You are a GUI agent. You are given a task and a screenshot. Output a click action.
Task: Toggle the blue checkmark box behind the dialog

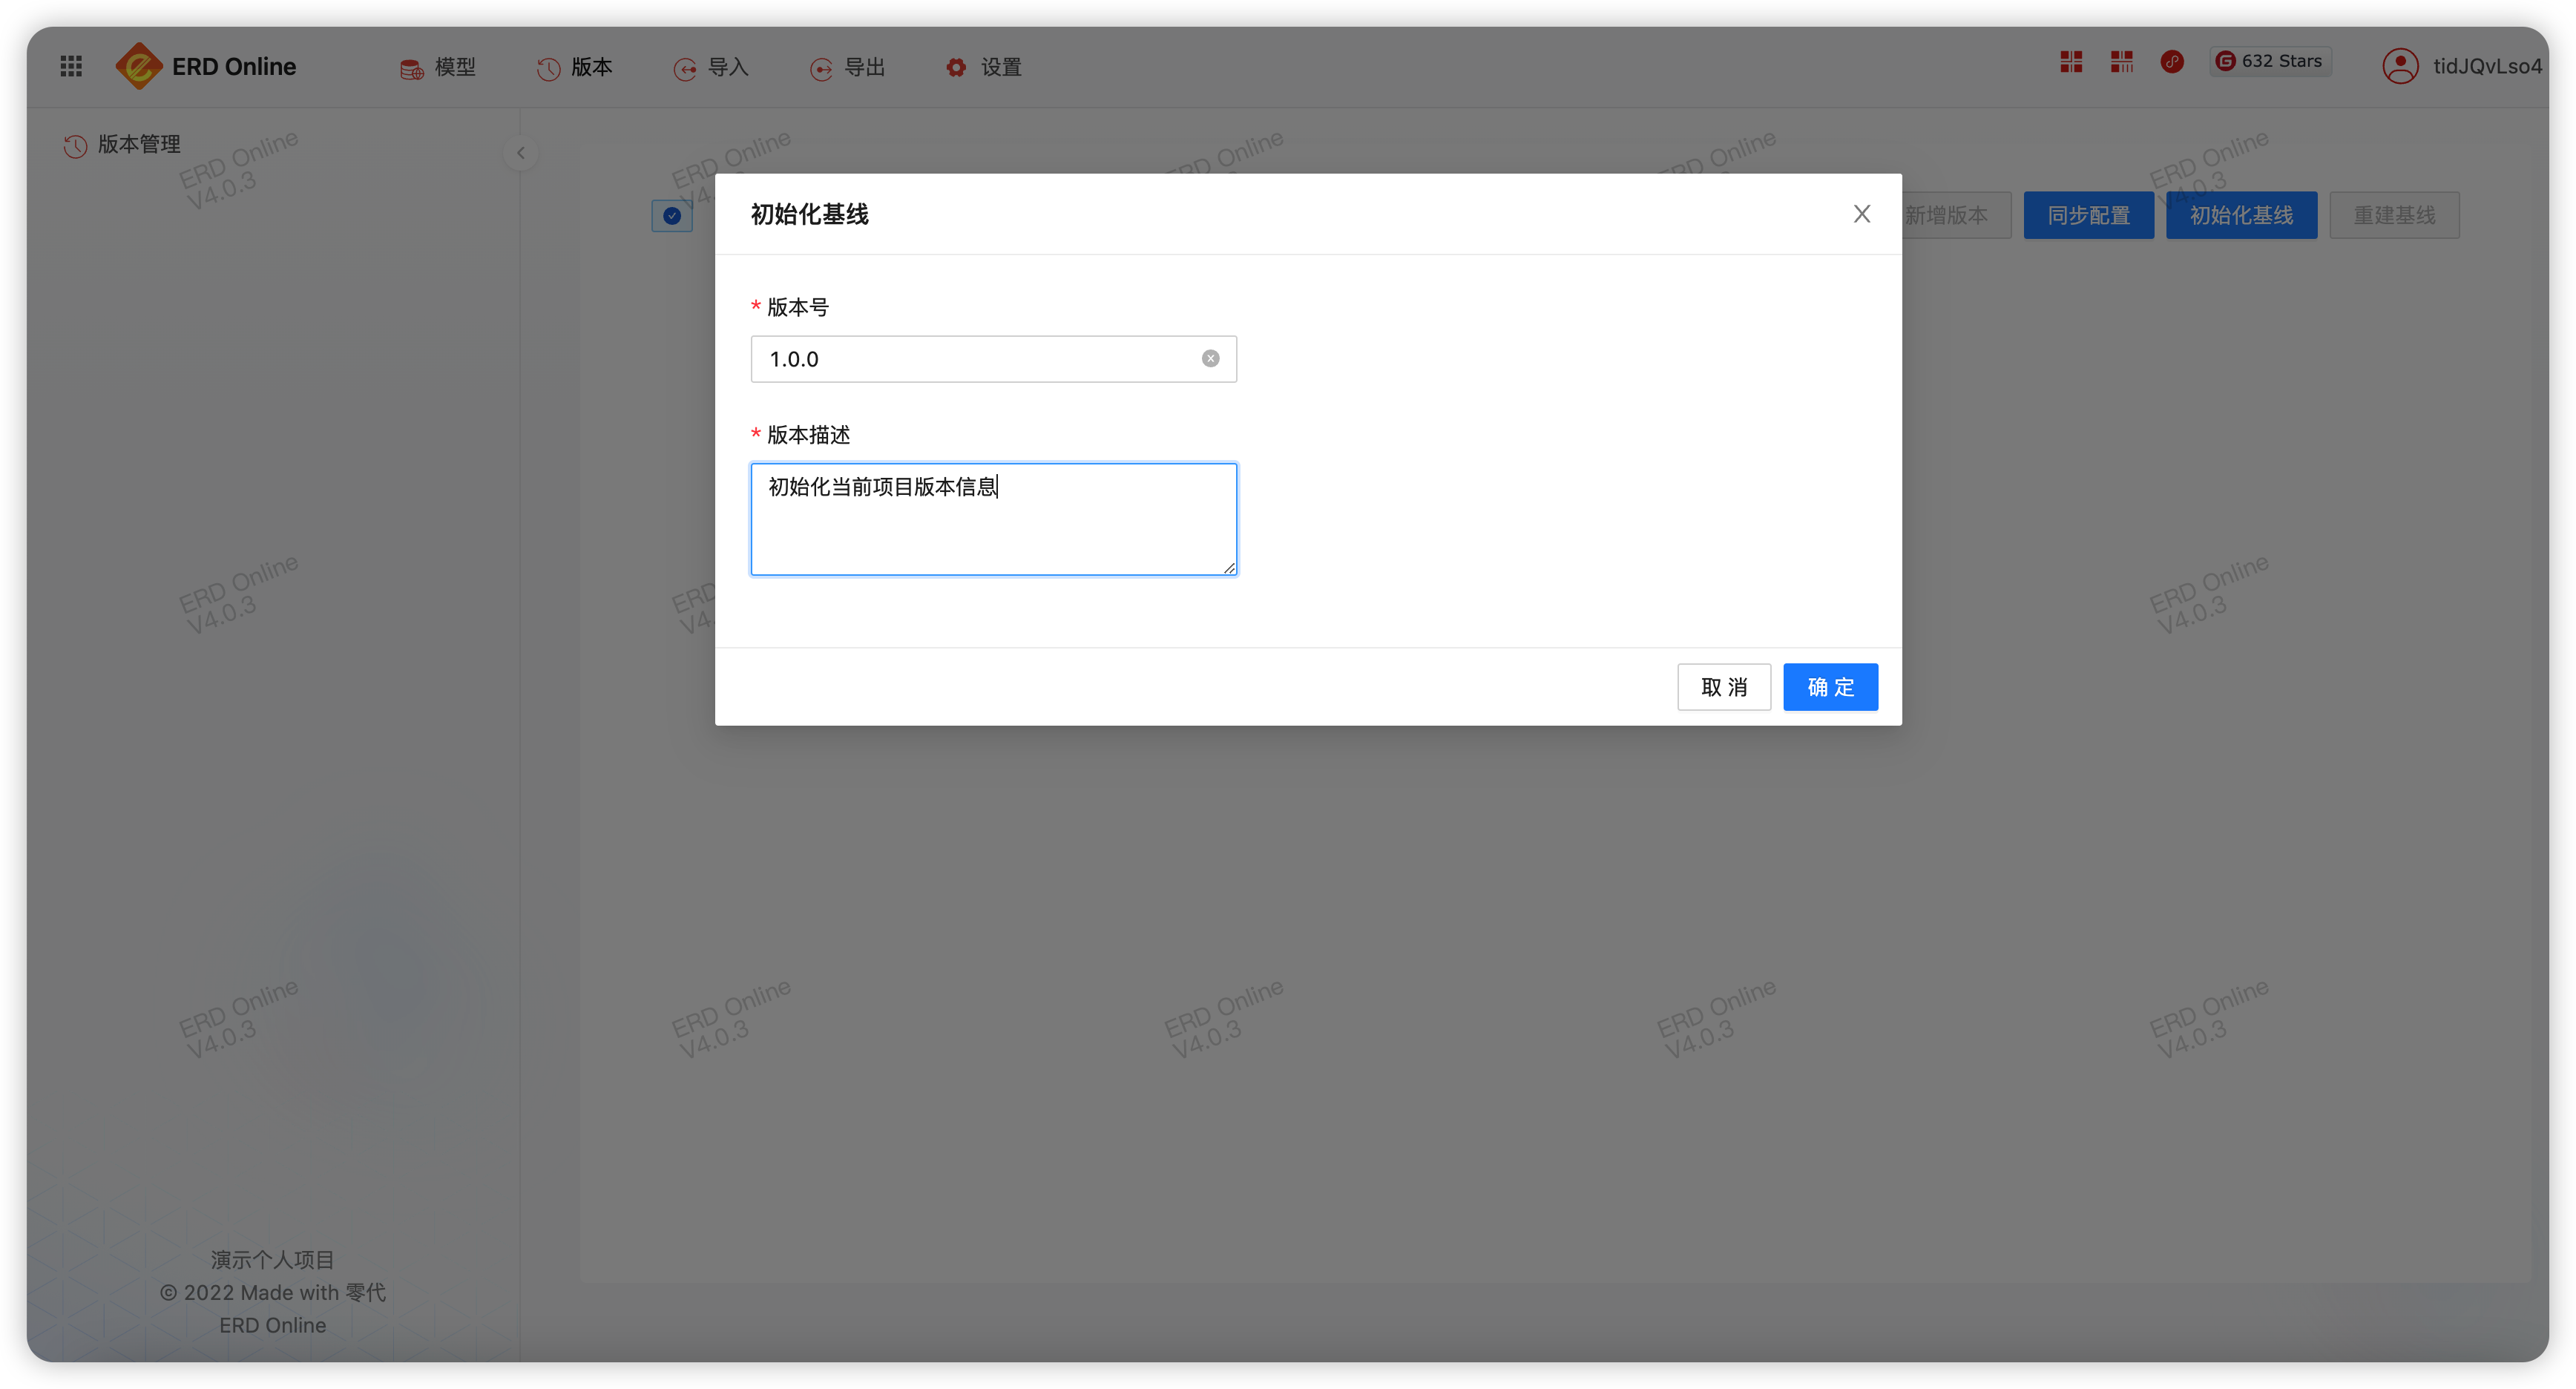(672, 215)
